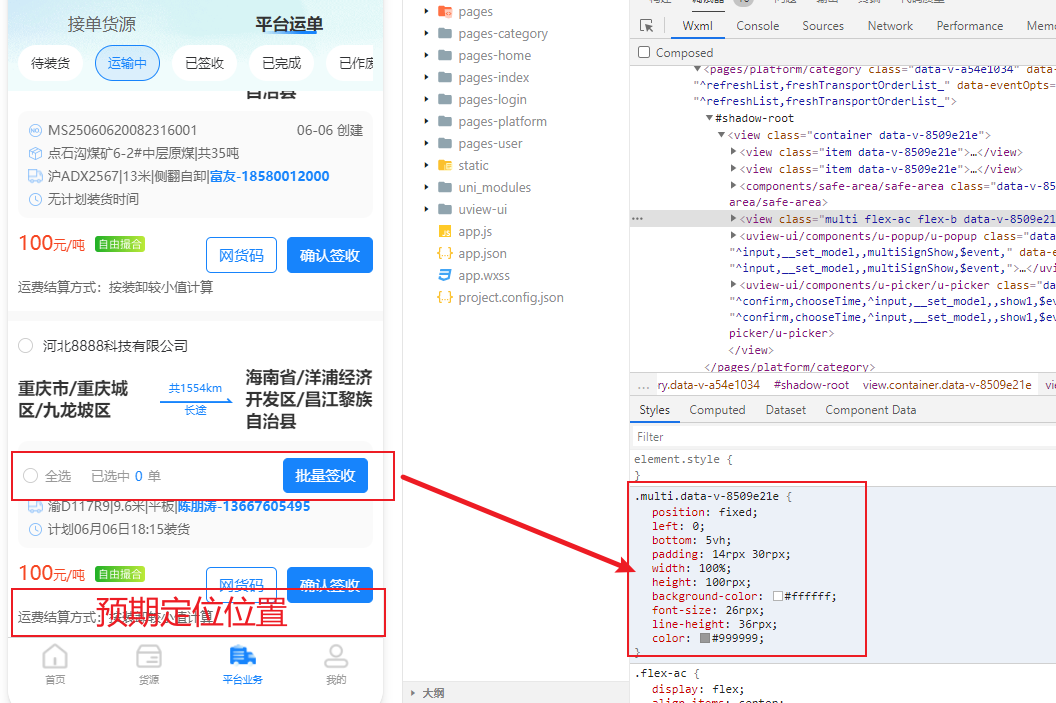Click view.container.data-v-8509e21e breadcrumb
The image size is (1056, 703).
tap(947, 385)
